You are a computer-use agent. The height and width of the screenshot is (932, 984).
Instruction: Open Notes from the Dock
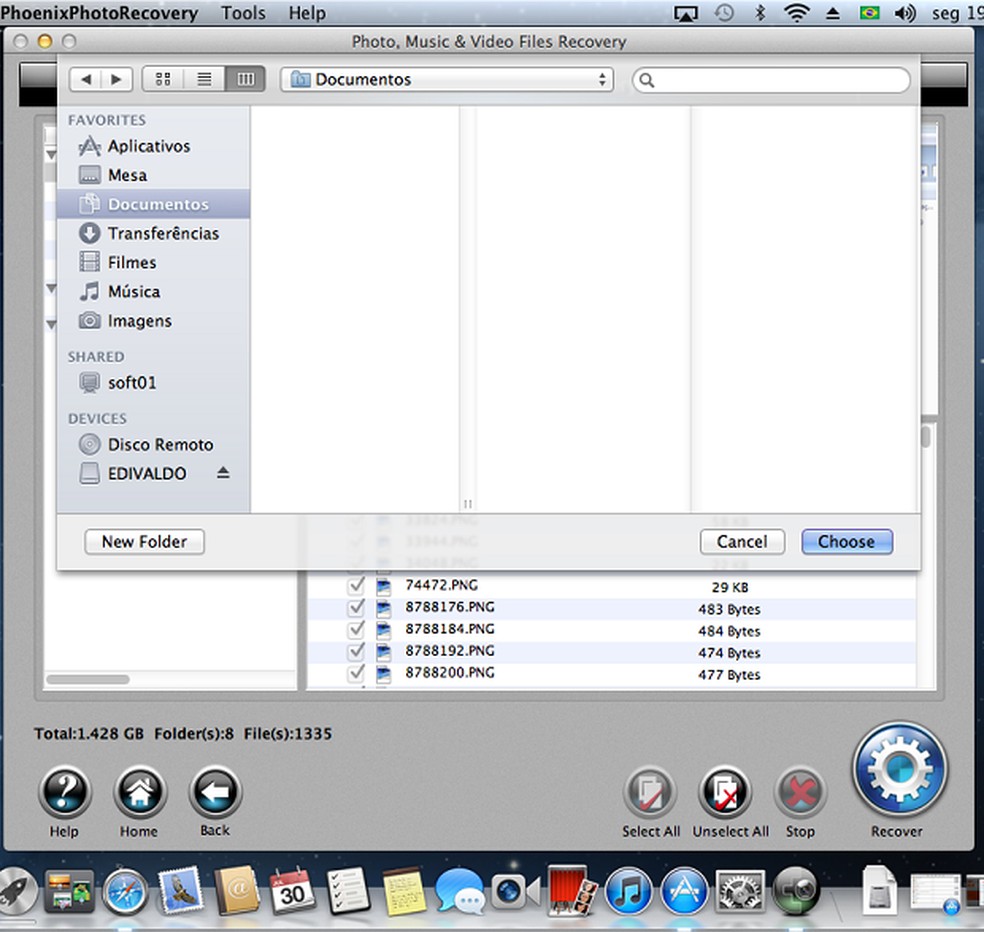(404, 891)
